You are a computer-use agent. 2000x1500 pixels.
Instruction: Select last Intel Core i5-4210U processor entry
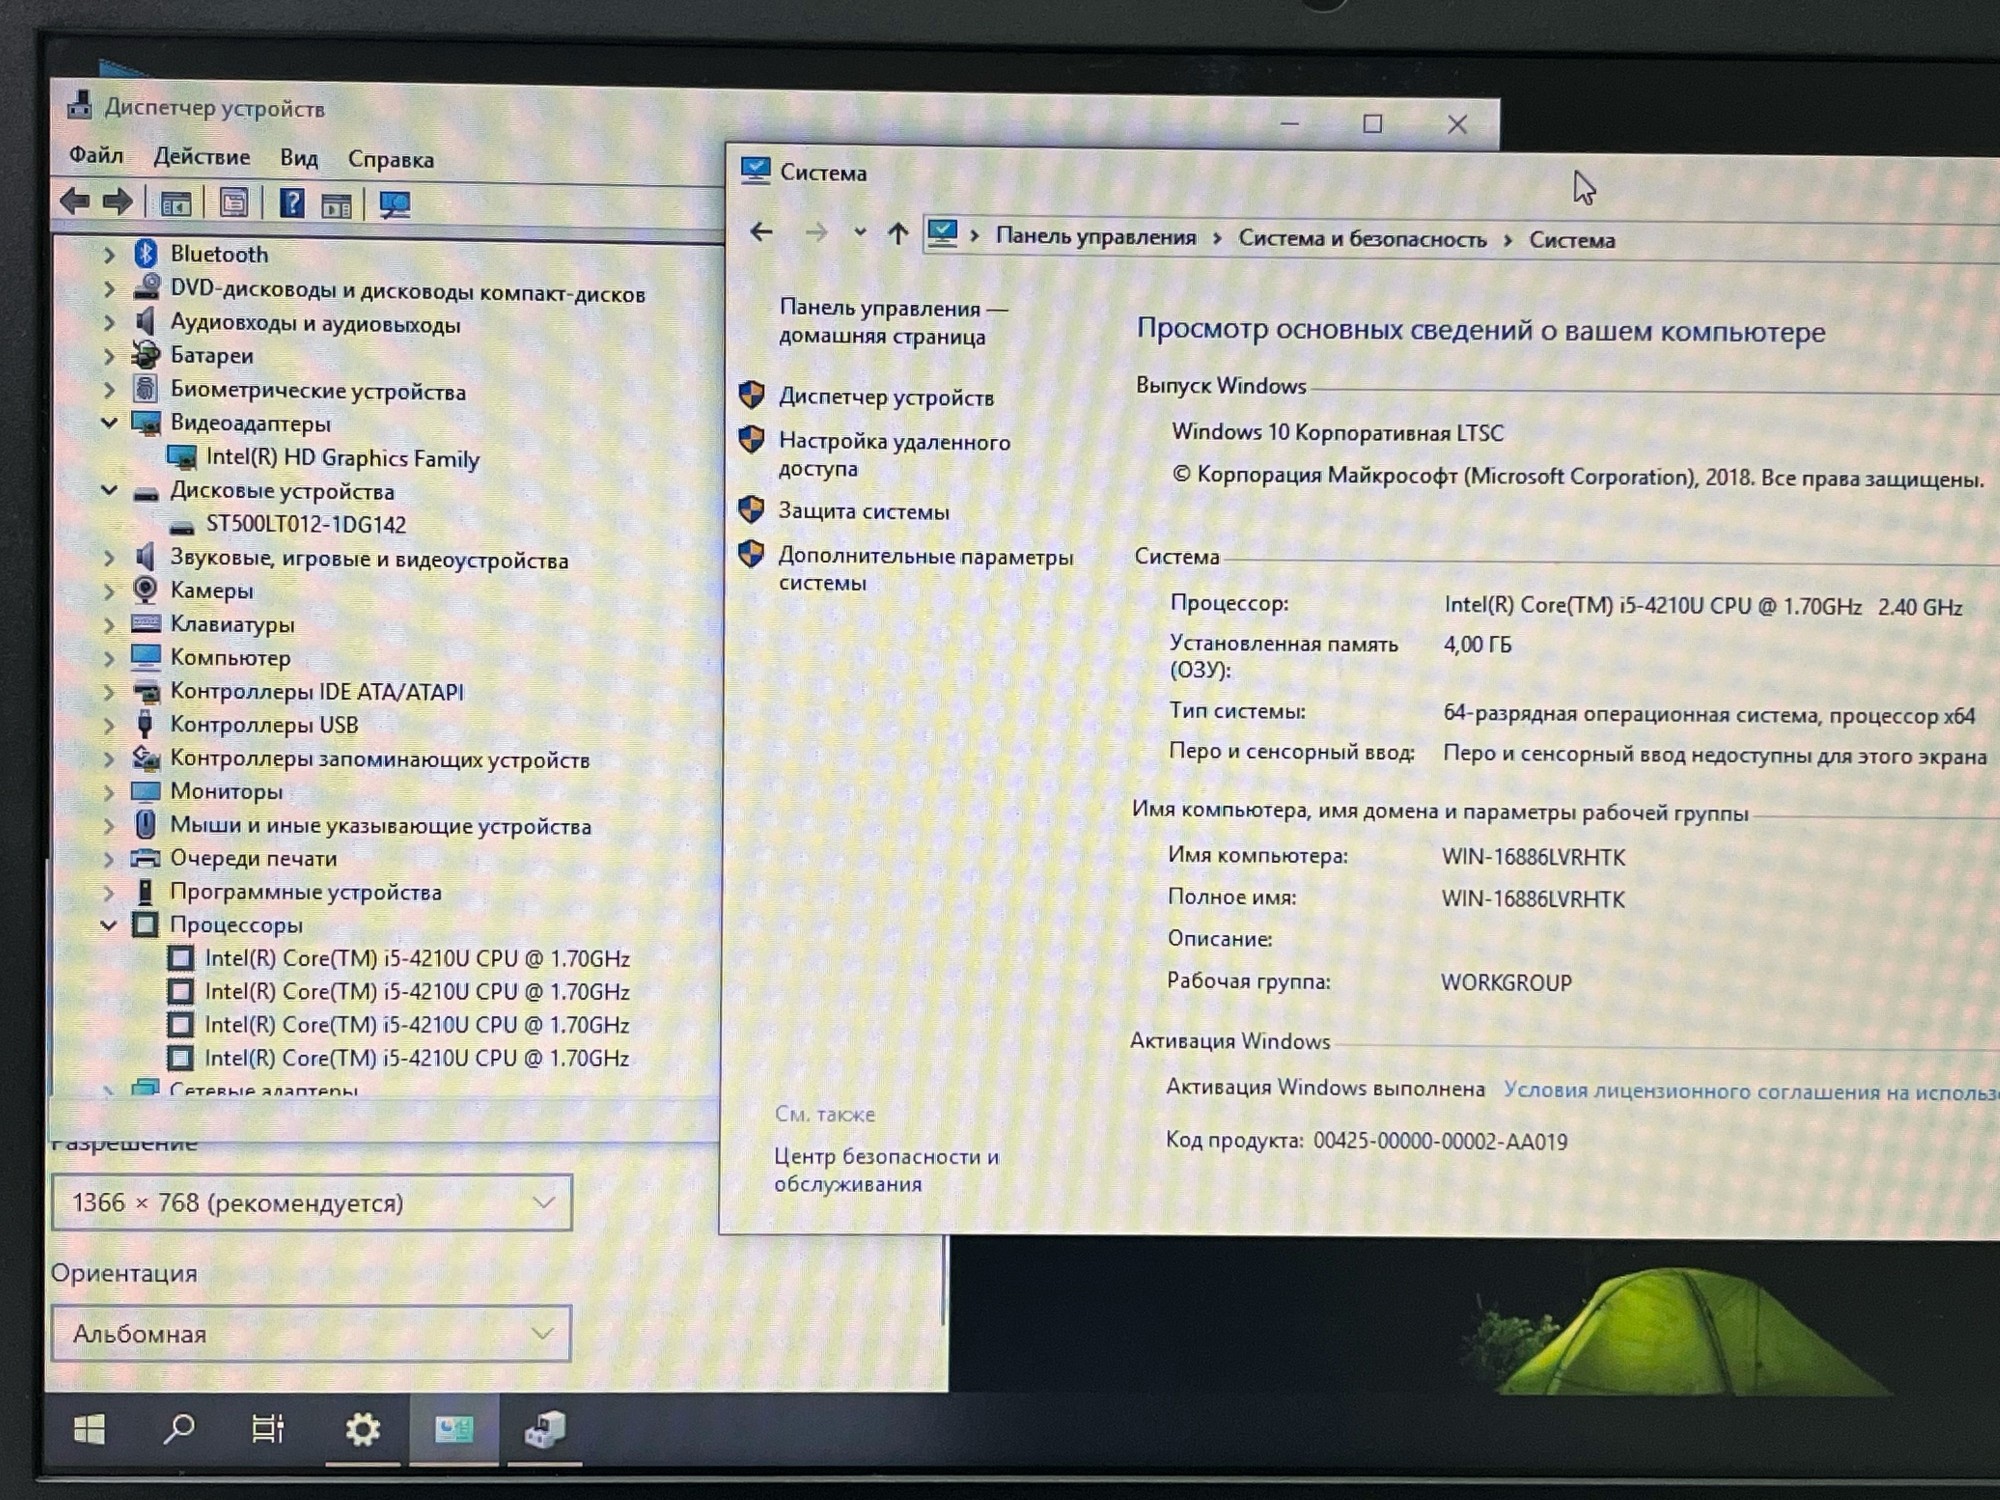[x=417, y=1058]
